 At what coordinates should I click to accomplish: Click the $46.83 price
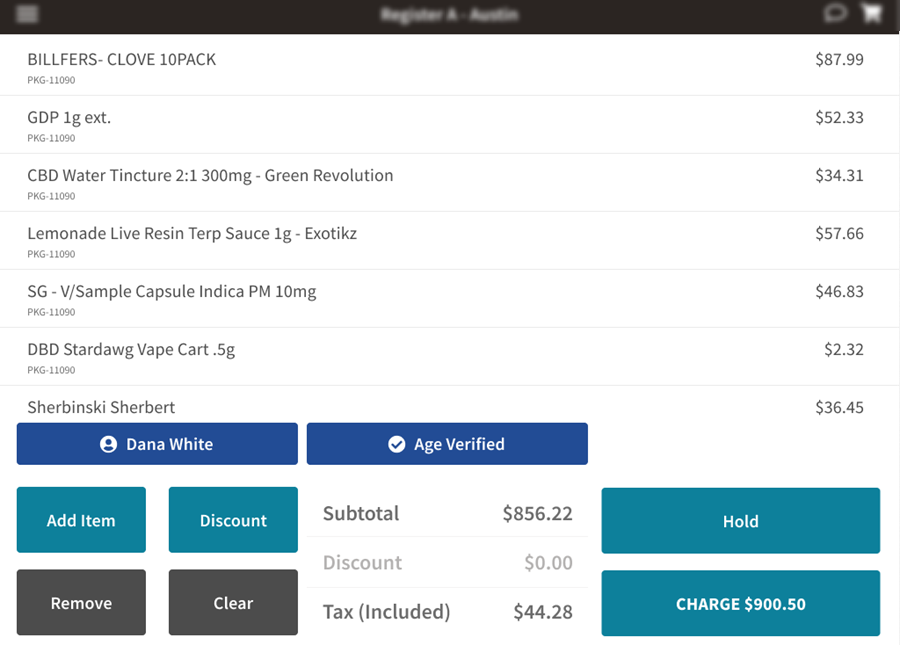tap(839, 292)
